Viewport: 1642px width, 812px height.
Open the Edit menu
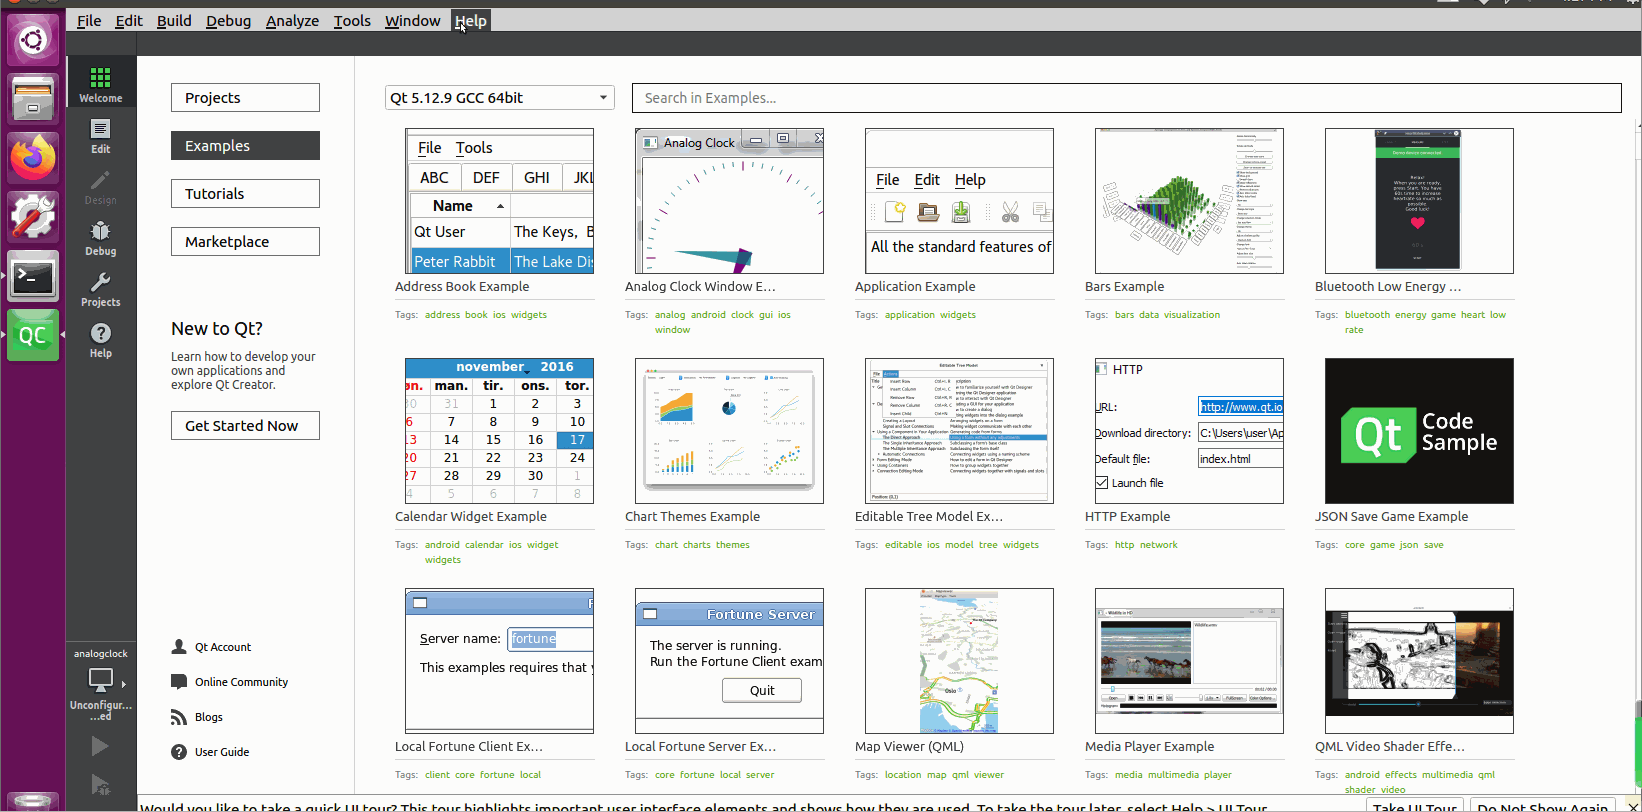128,21
